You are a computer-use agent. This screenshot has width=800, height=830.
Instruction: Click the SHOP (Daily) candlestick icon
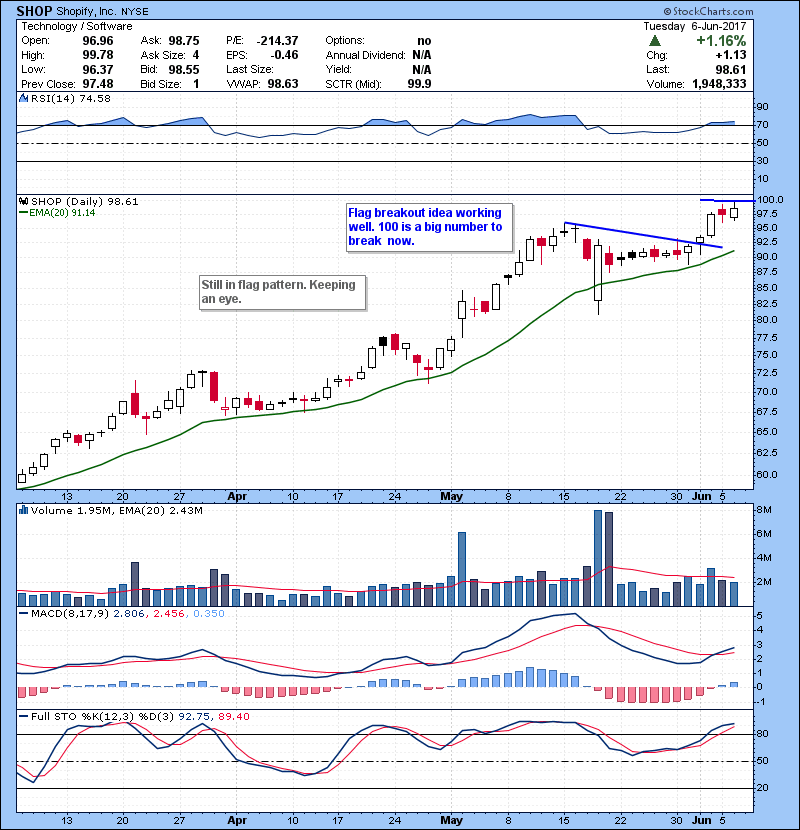coord(23,201)
